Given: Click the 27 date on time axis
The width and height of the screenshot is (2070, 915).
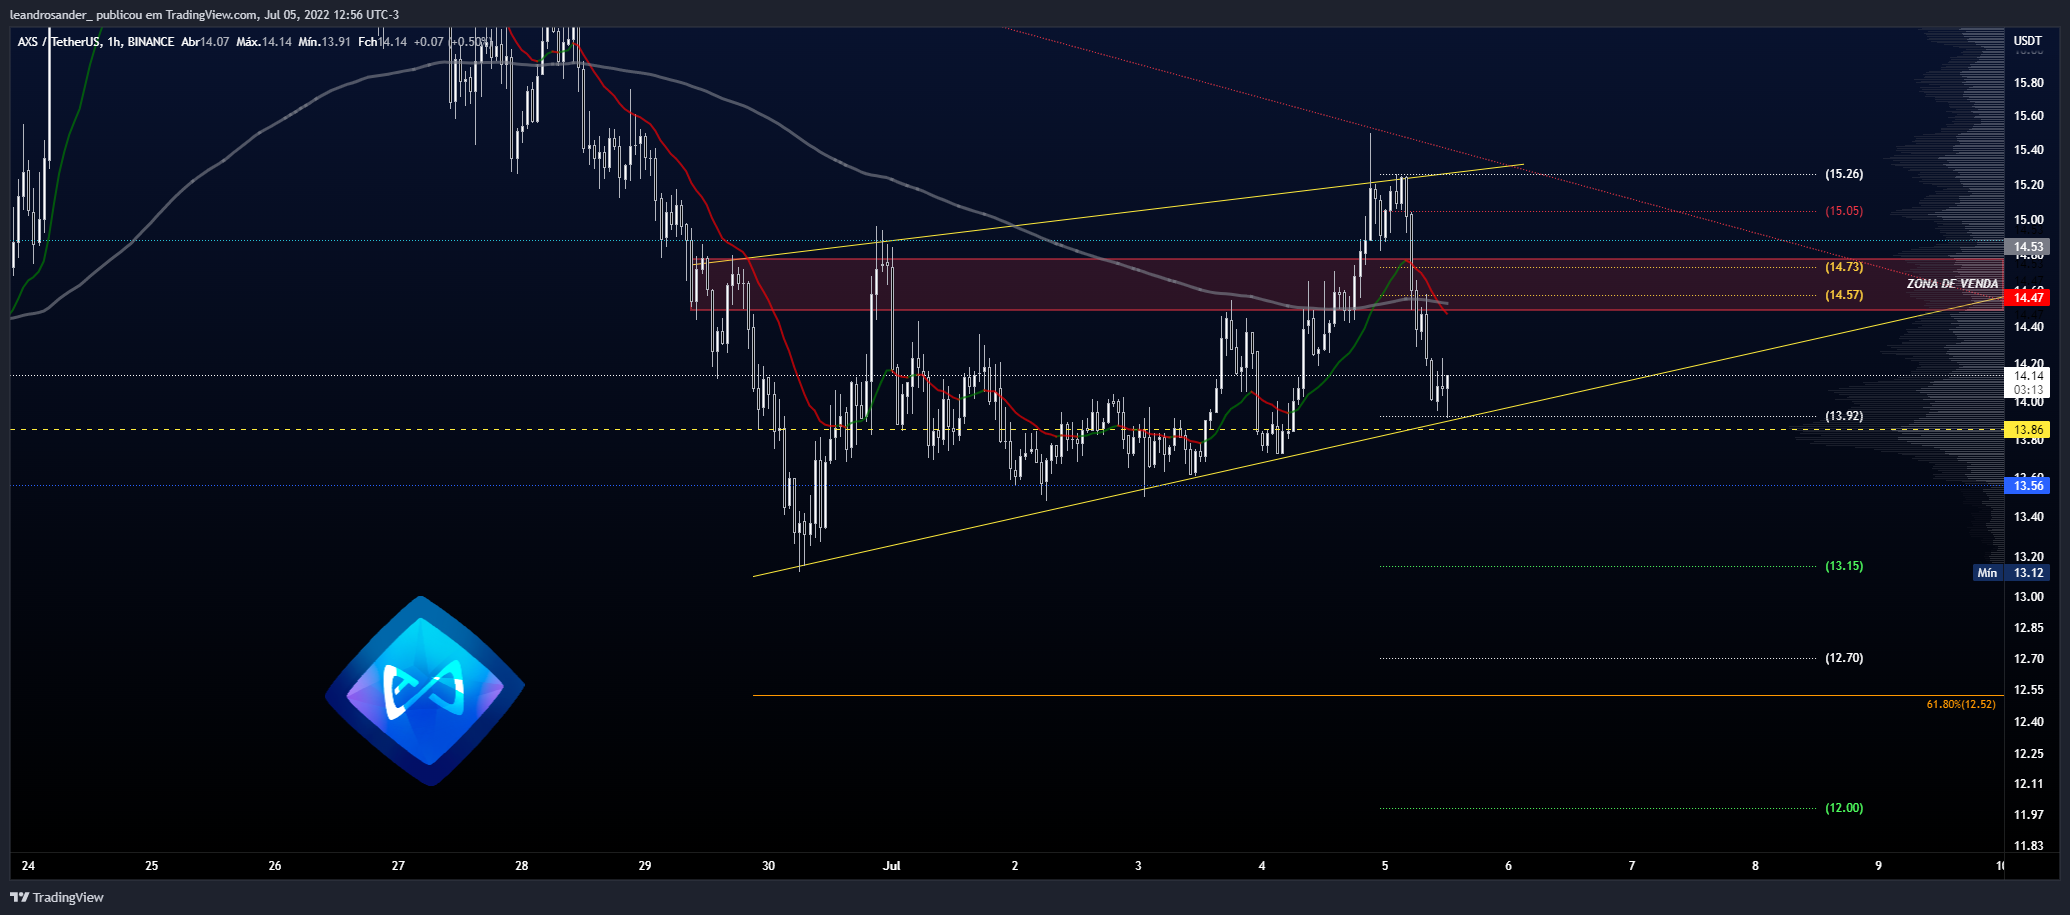Looking at the screenshot, I should coord(398,866).
